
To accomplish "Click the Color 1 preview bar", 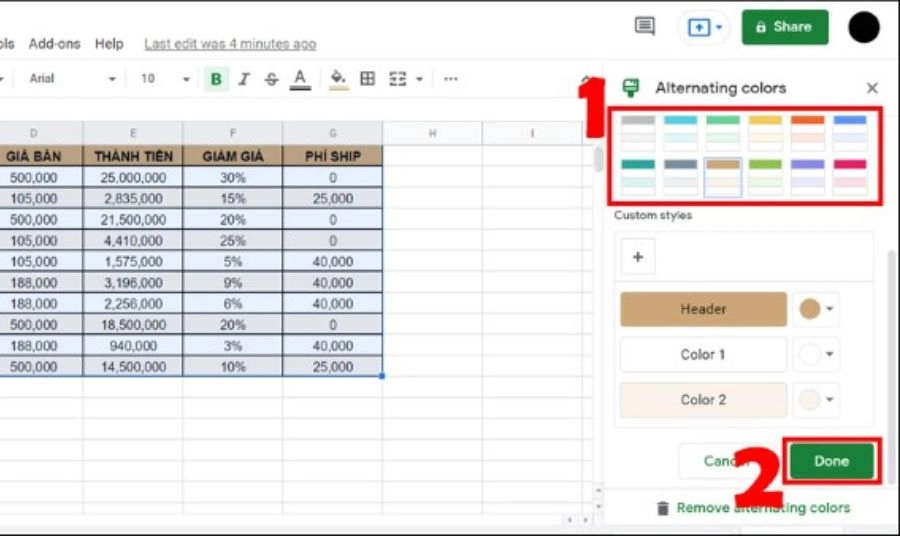I will pos(703,354).
